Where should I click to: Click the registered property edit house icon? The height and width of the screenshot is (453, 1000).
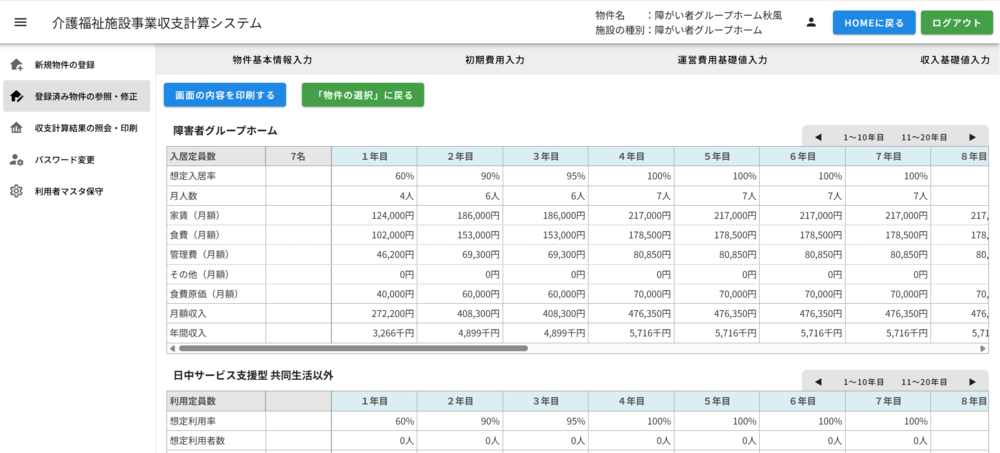[17, 96]
